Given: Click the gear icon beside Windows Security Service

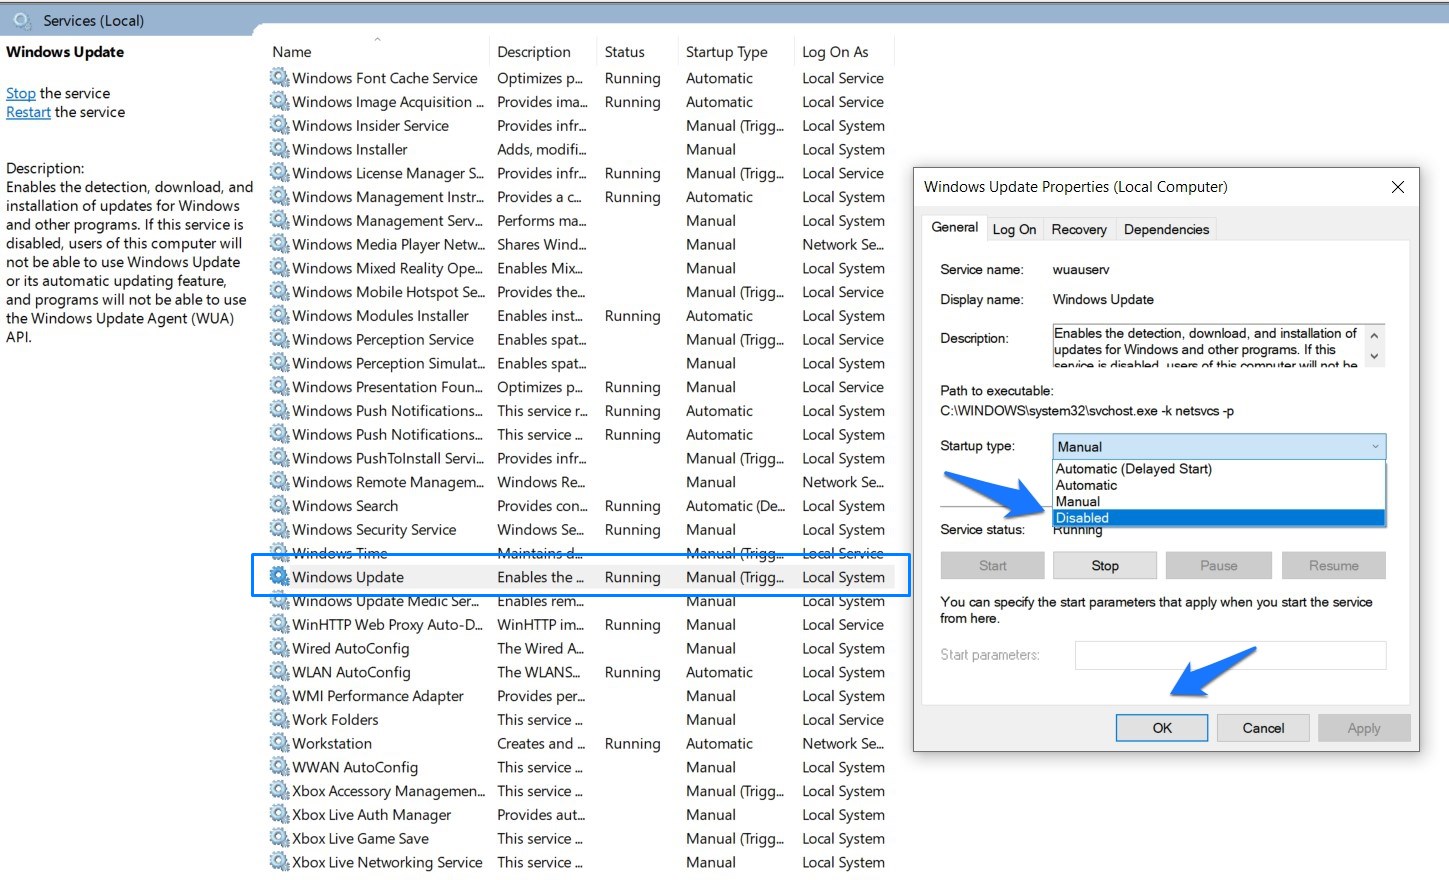Looking at the screenshot, I should point(279,529).
